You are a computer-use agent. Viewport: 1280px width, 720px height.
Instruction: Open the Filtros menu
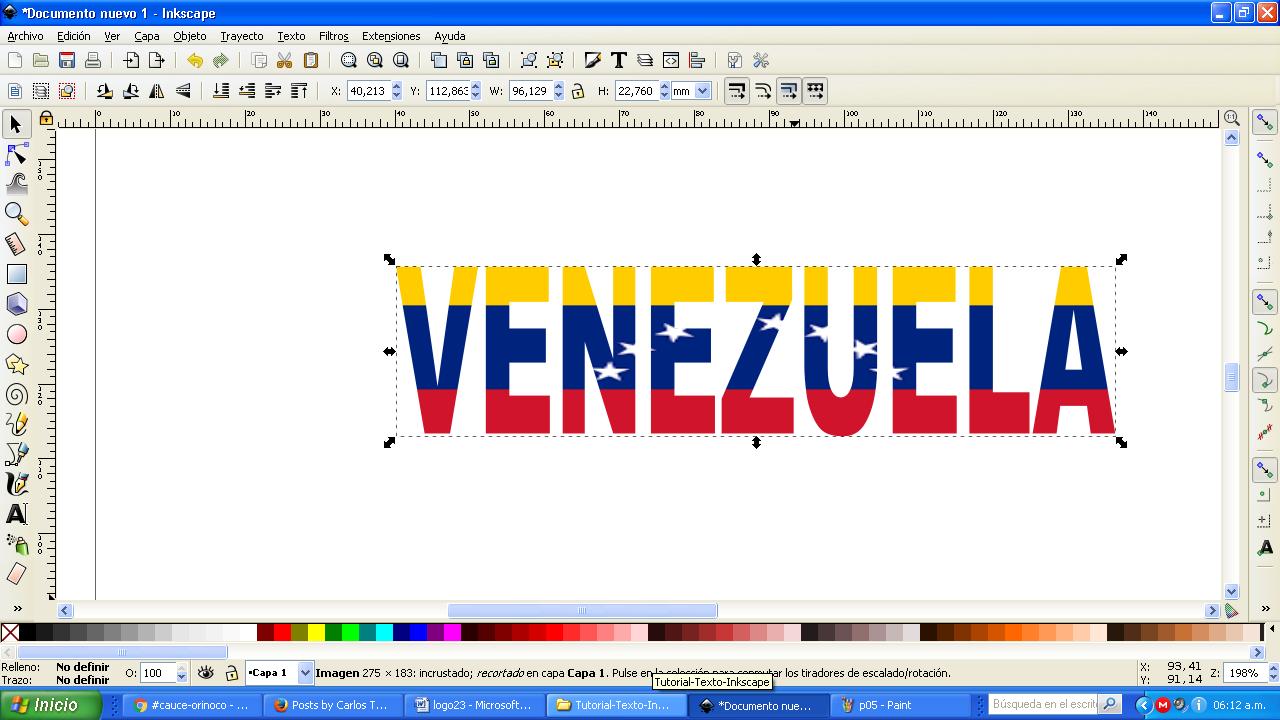click(334, 36)
